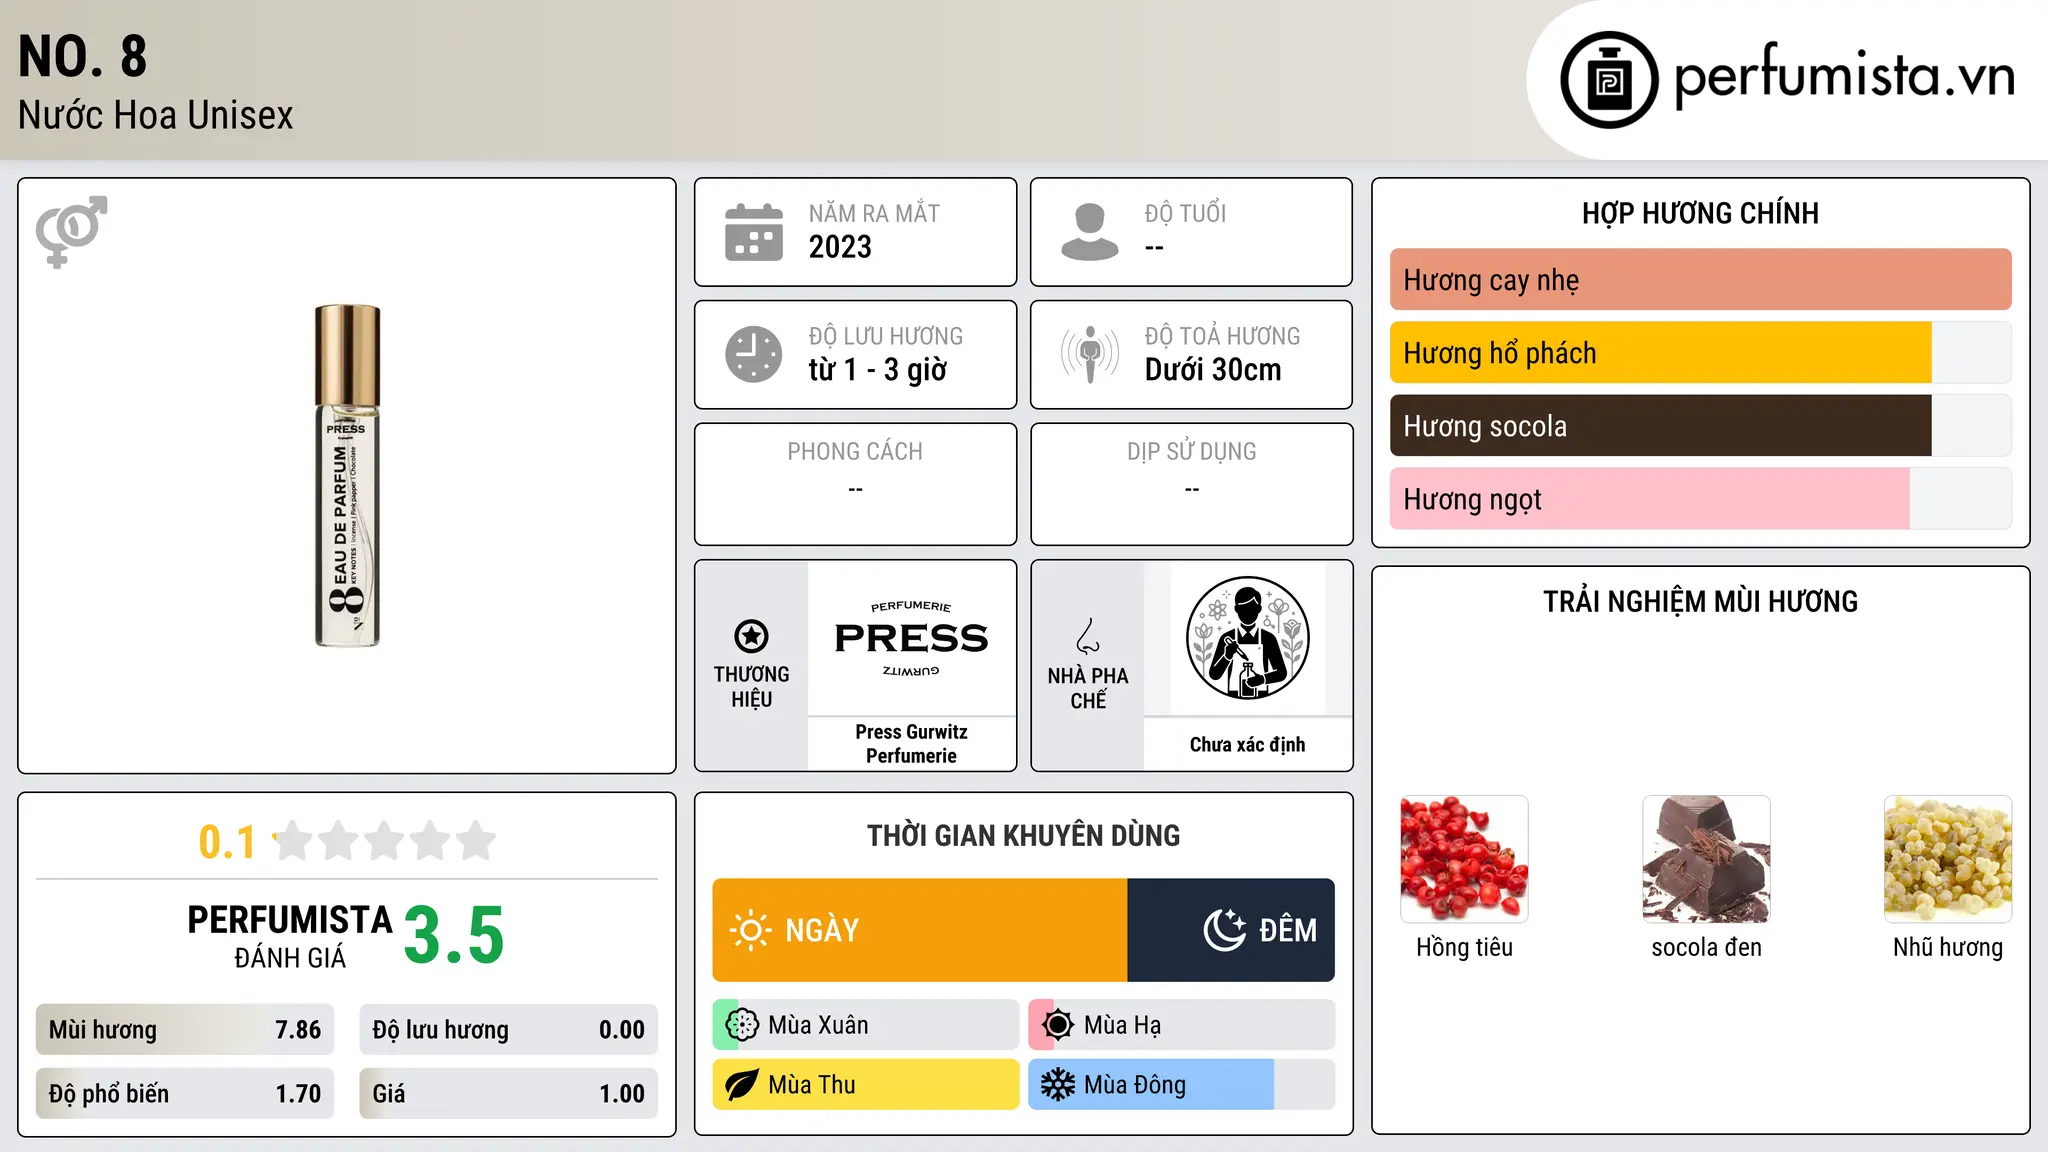Viewport: 2048px width, 1152px height.
Task: Open the perfumista.vn site link
Action: coord(1844,77)
